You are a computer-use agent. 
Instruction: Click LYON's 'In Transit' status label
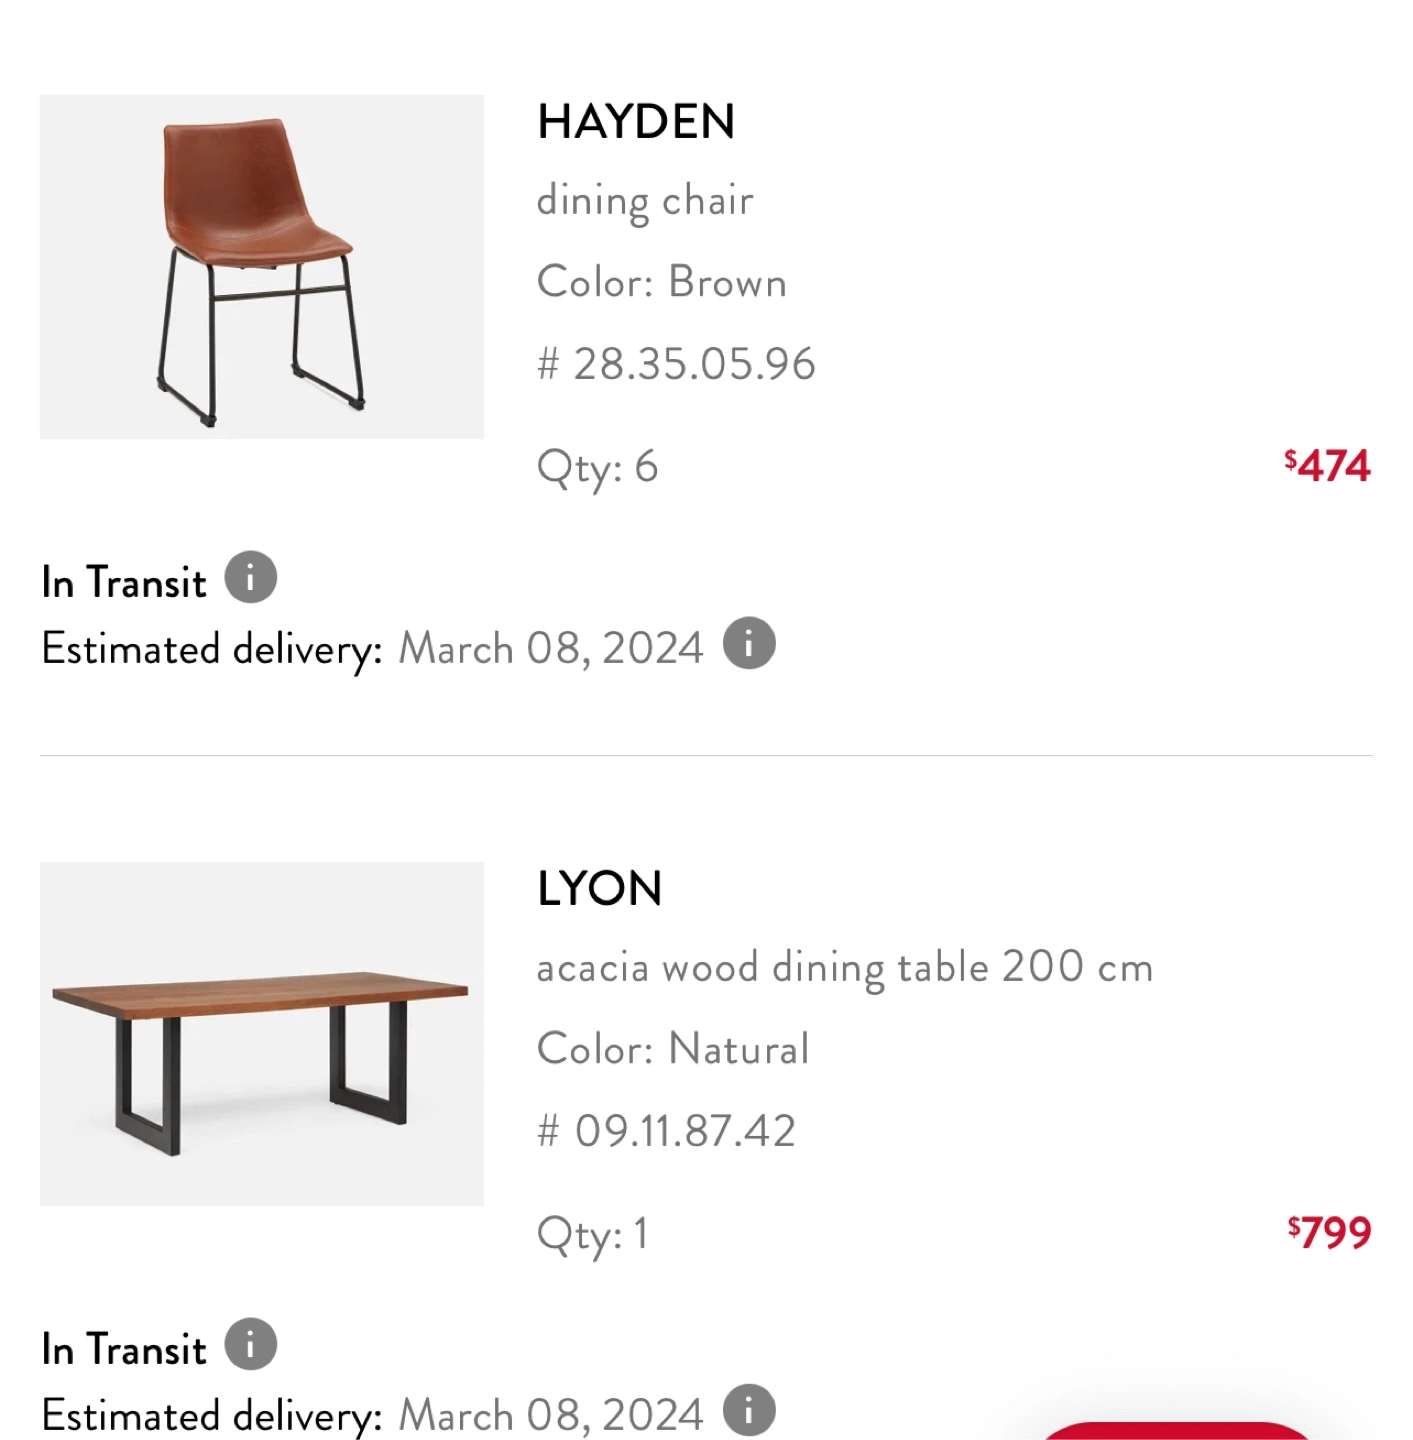pos(124,1349)
